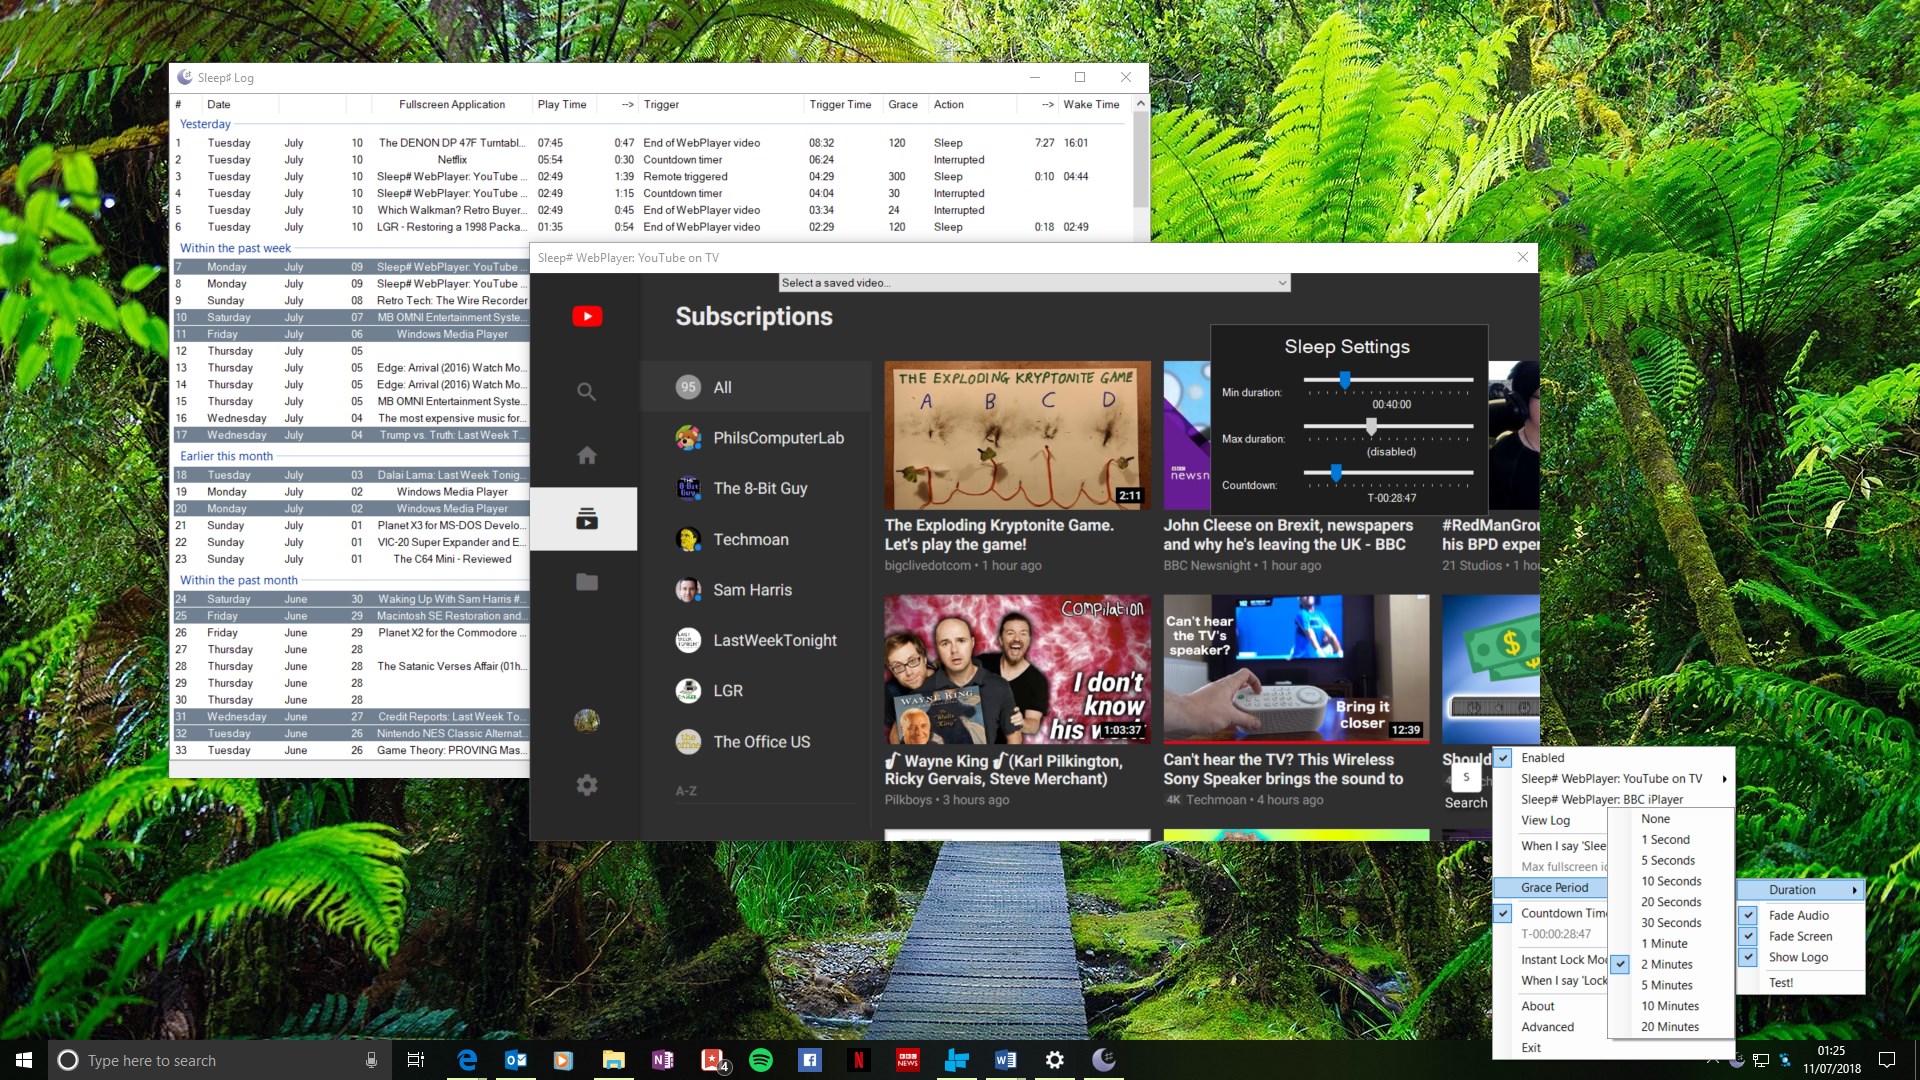Click the Sleep# moon icon in taskbar
The width and height of the screenshot is (1920, 1080).
1104,1060
